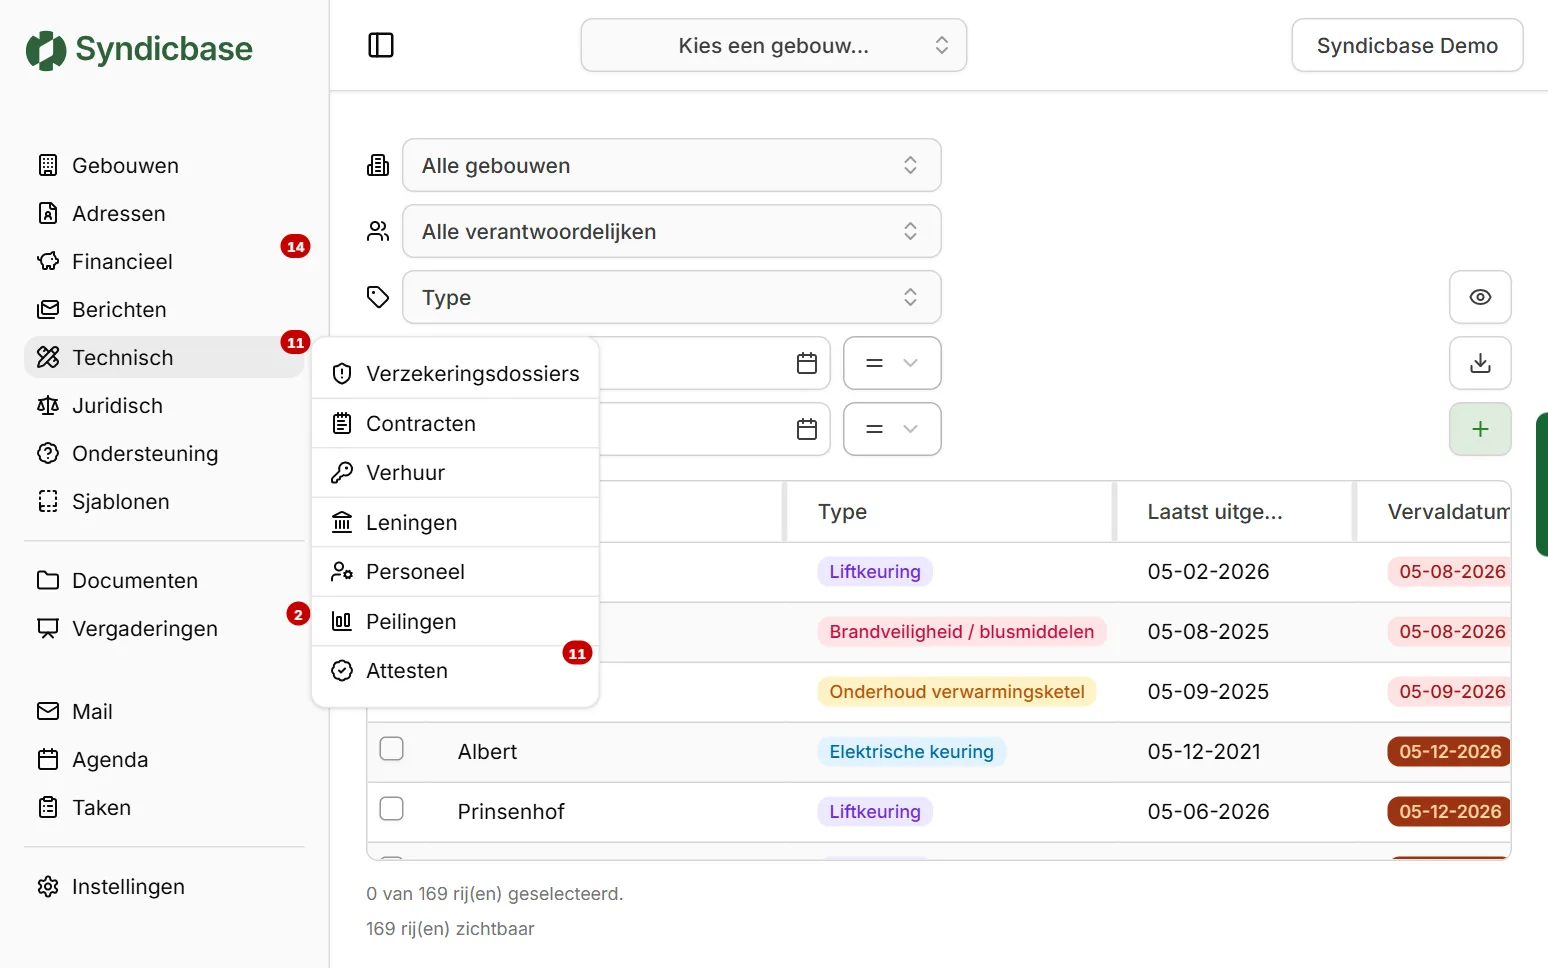Image resolution: width=1548 pixels, height=968 pixels.
Task: Open Financieel section in sidebar
Action: [x=164, y=261]
